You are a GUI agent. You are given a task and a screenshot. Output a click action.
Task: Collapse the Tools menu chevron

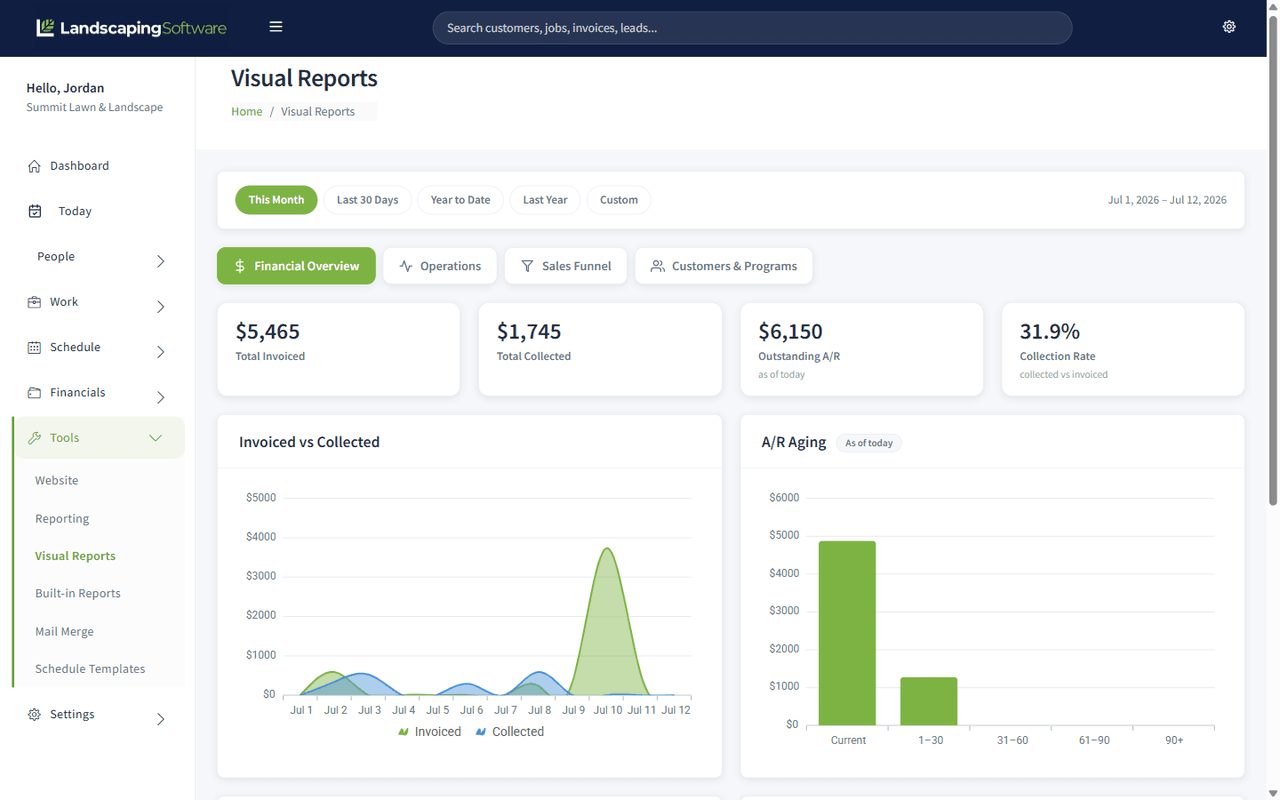(155, 438)
